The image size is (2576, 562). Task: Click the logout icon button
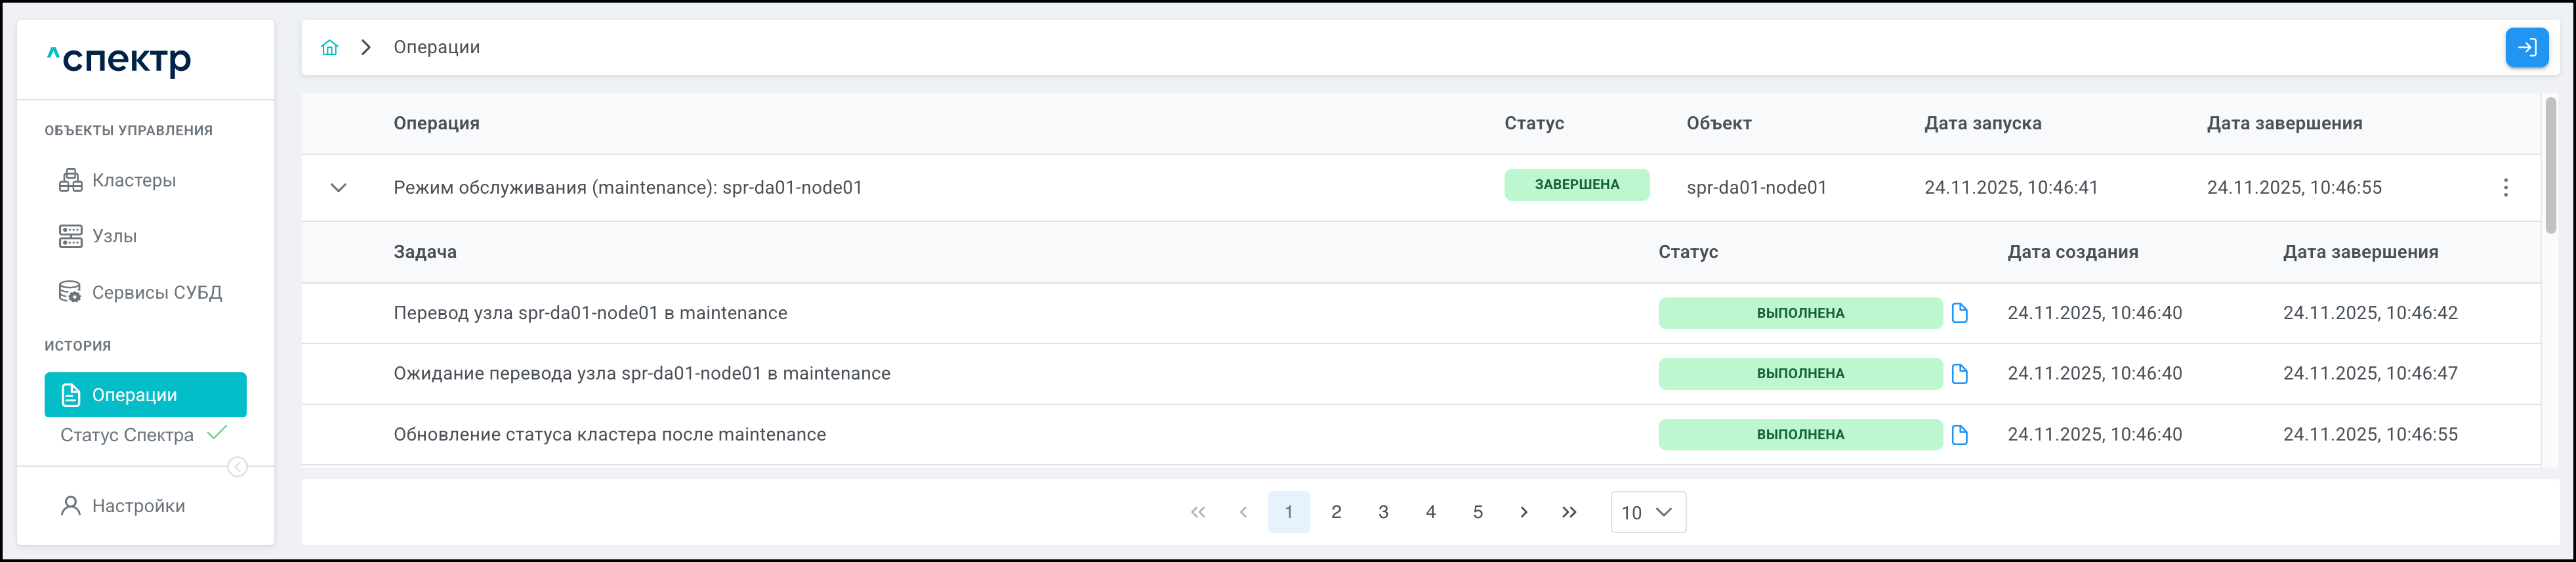(2526, 47)
